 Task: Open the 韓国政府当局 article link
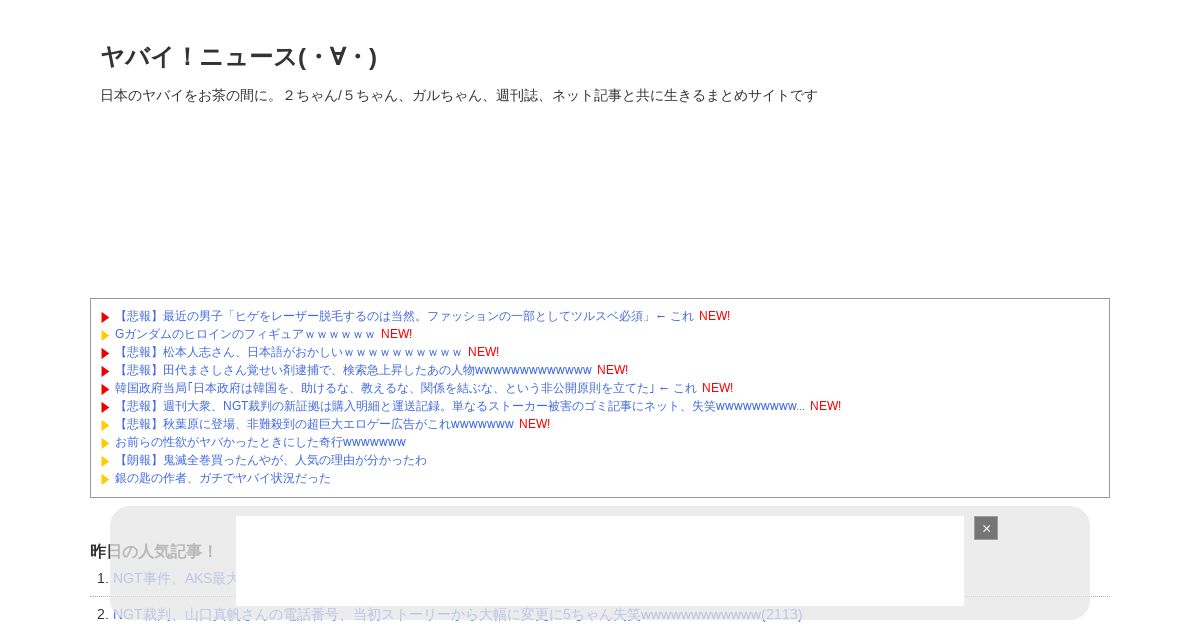tap(406, 388)
